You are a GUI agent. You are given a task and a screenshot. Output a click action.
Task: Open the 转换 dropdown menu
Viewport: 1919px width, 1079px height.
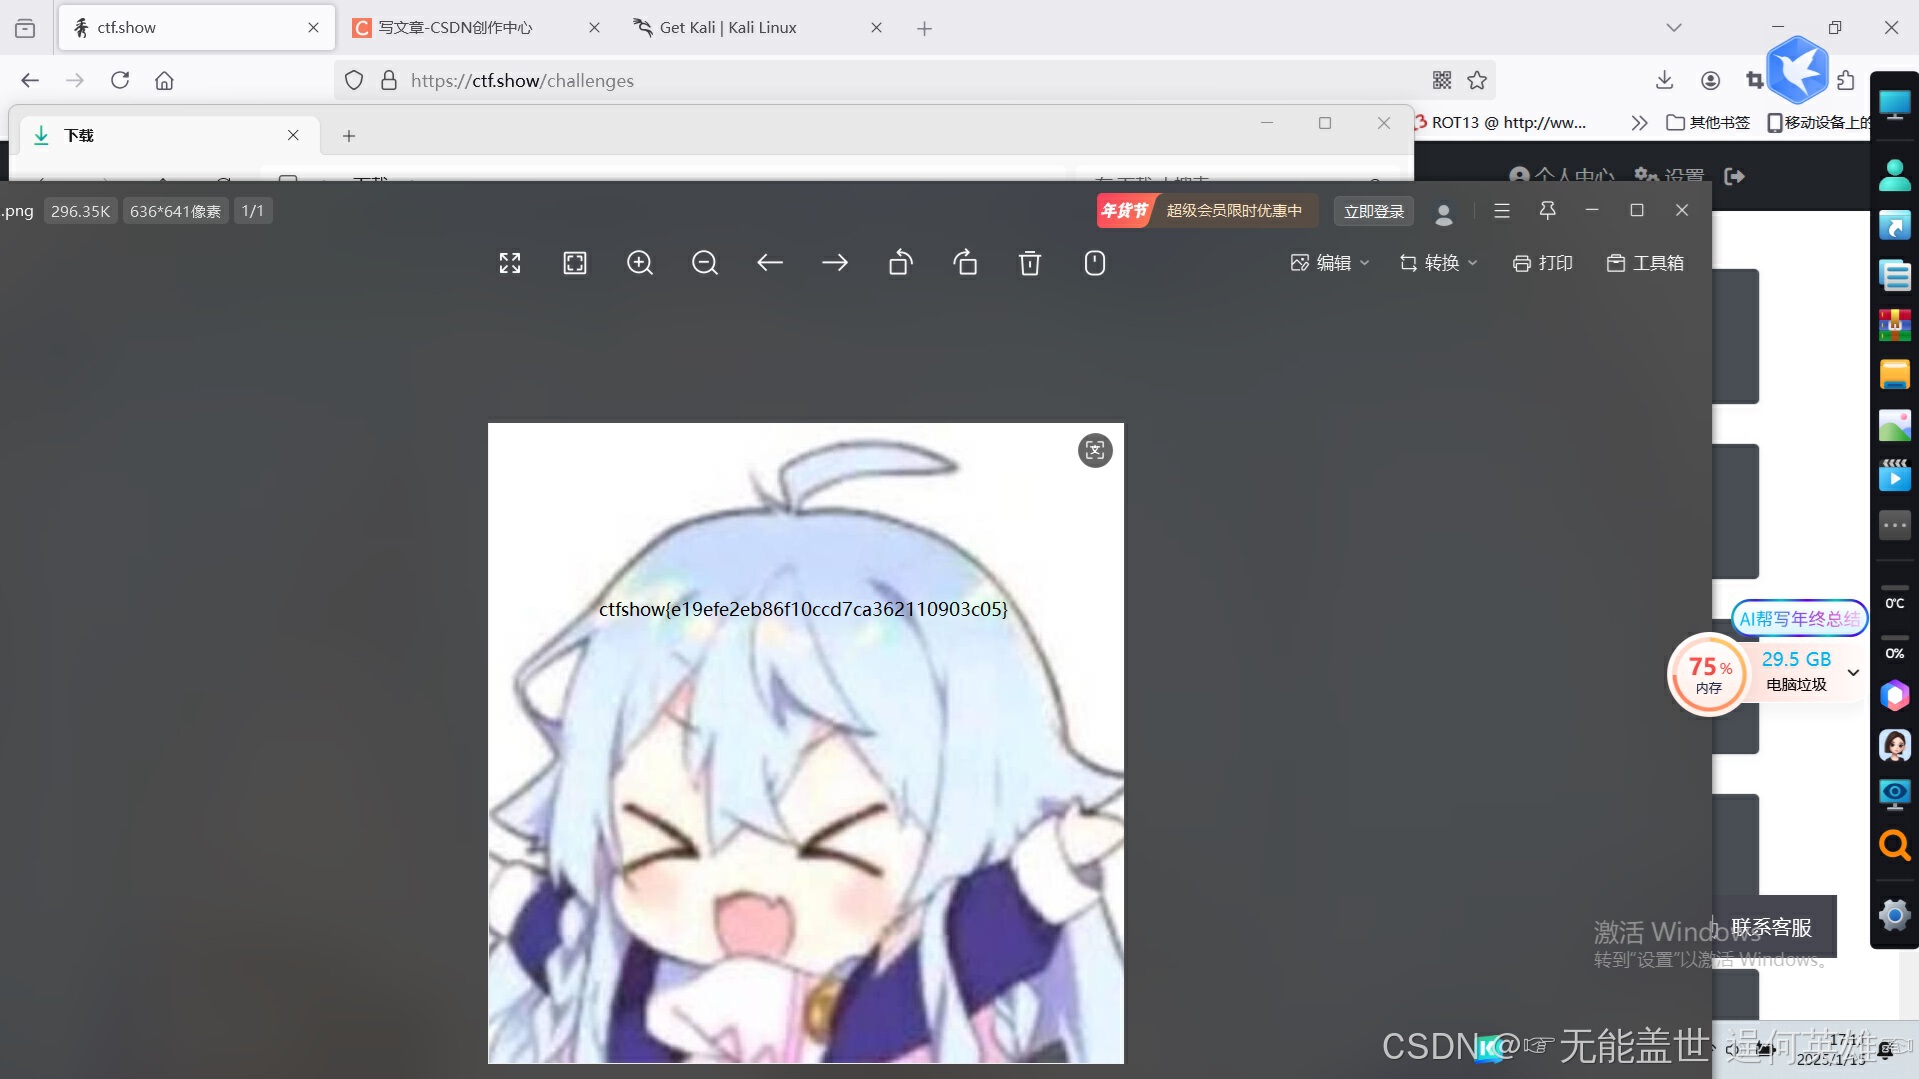[1438, 263]
